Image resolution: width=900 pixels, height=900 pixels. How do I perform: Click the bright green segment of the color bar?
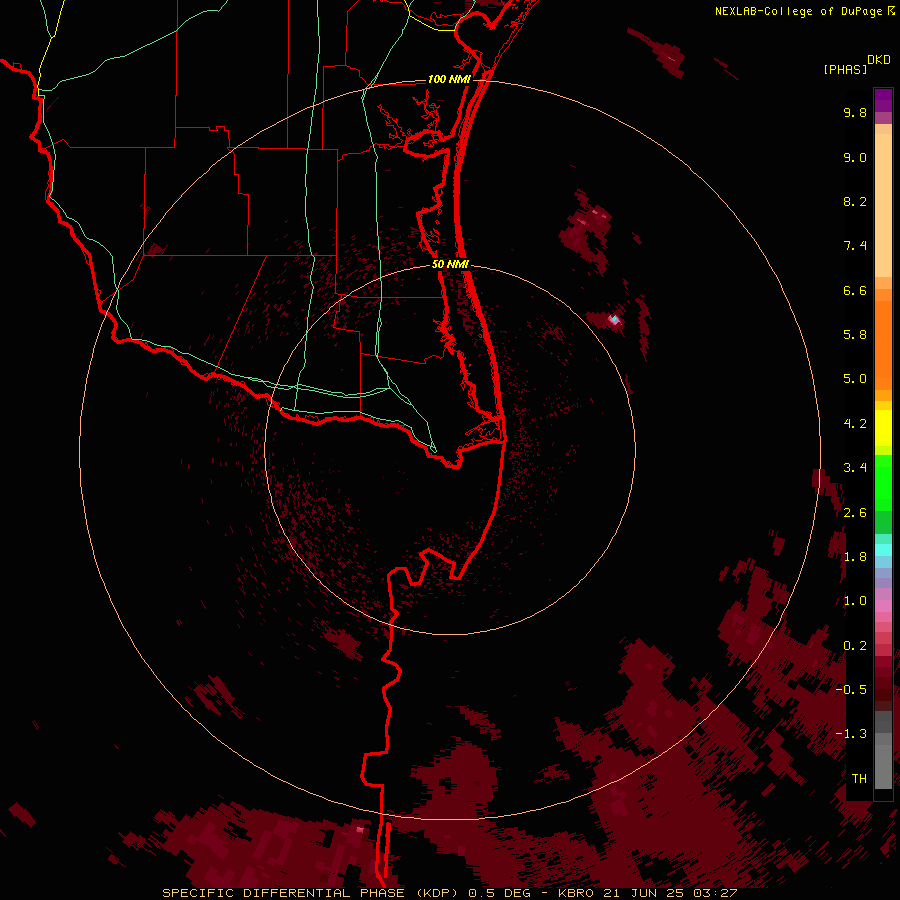[x=883, y=483]
